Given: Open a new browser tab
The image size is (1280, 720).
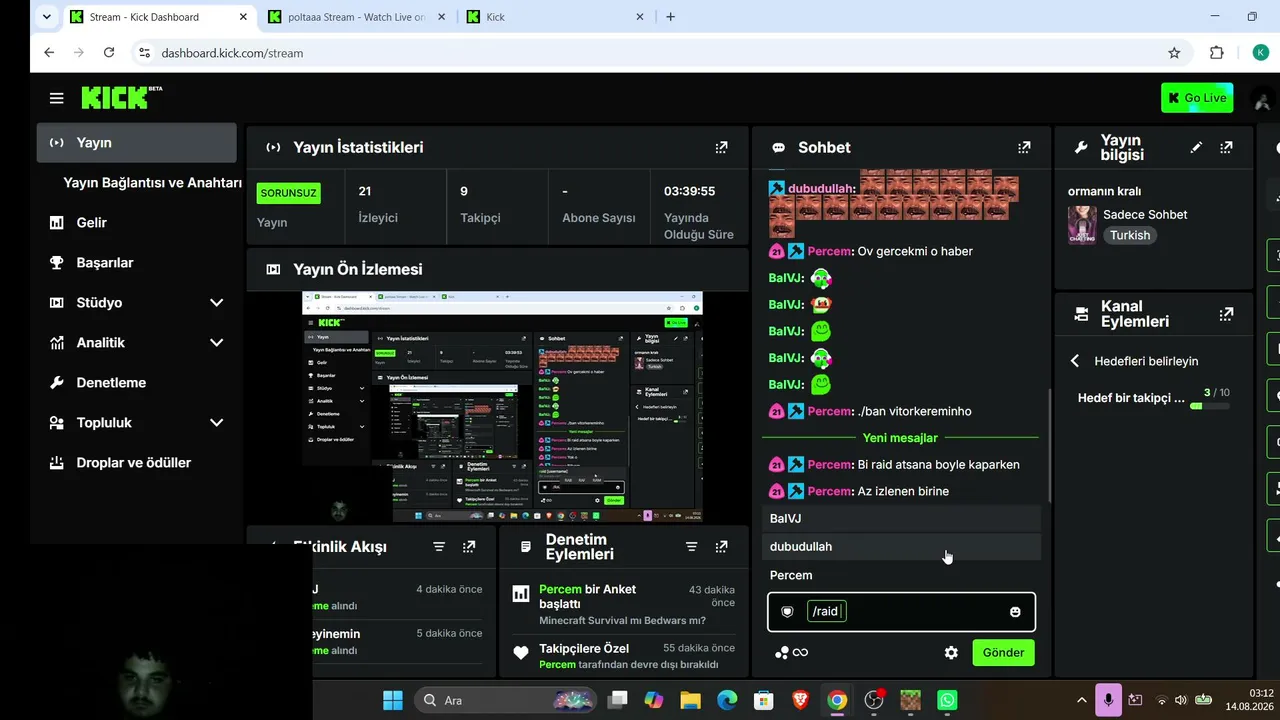Looking at the screenshot, I should point(670,17).
